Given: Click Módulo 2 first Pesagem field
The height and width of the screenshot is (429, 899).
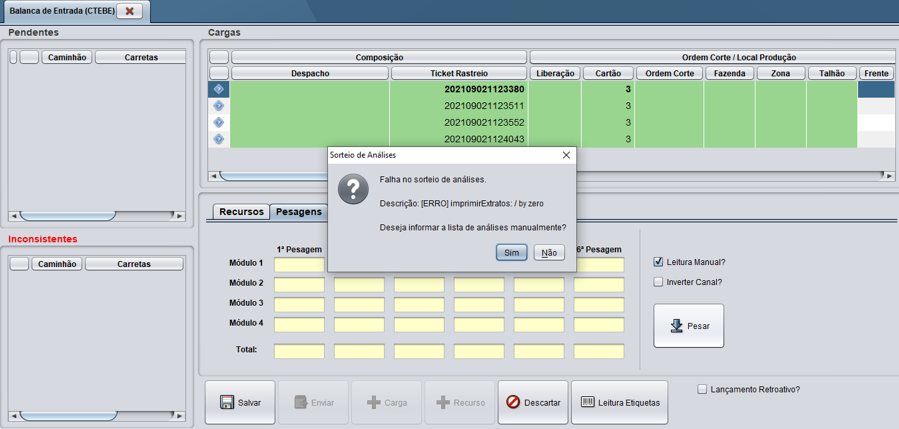Looking at the screenshot, I should point(299,285).
